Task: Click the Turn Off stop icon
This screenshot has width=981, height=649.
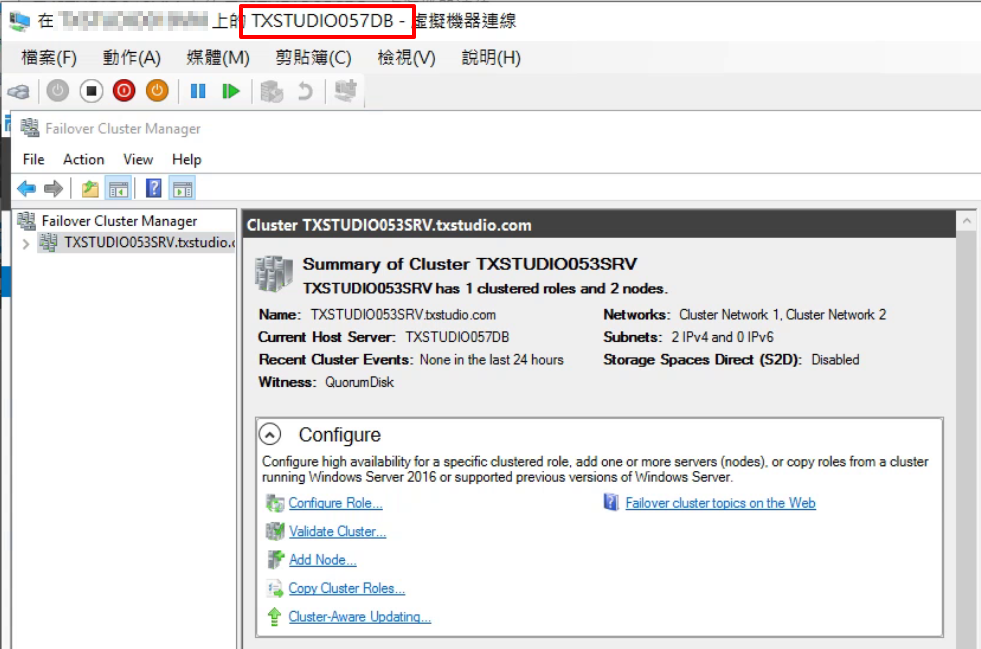Action: (x=91, y=91)
